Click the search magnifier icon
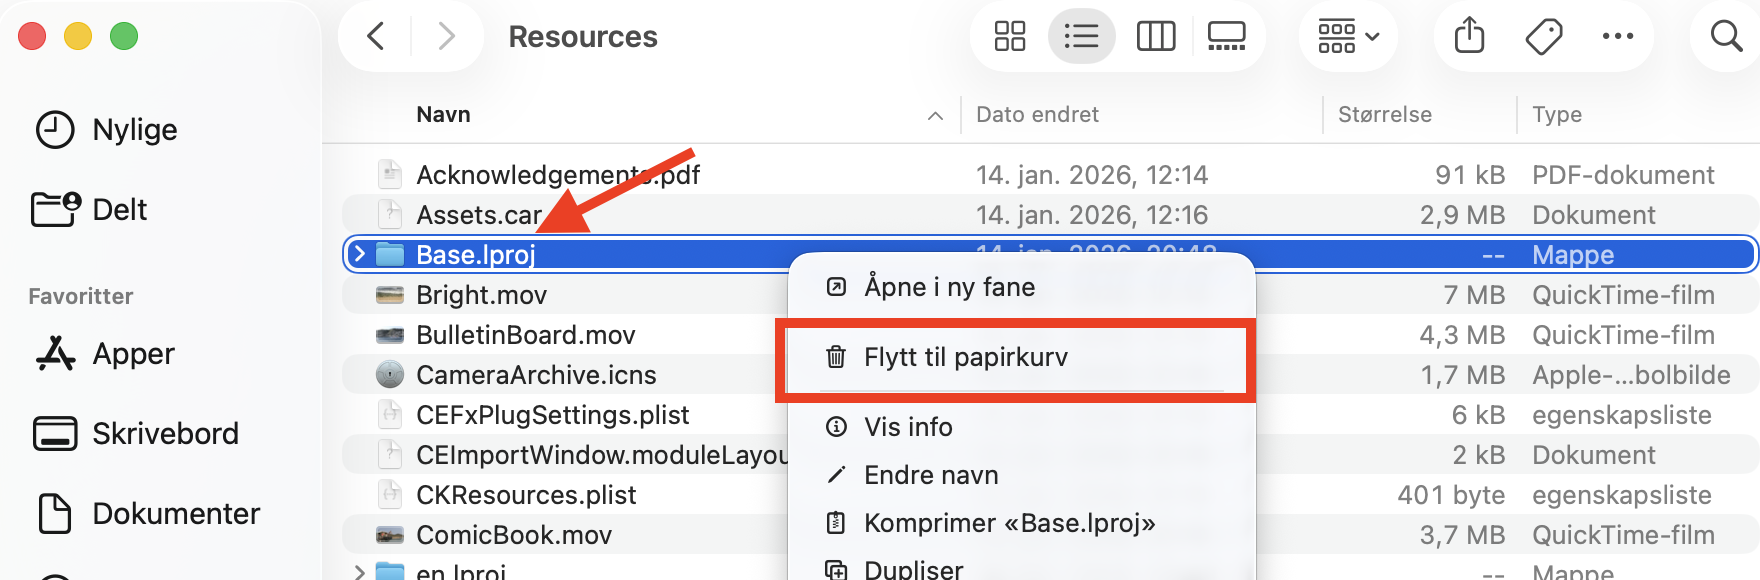The height and width of the screenshot is (580, 1760). pos(1726,37)
